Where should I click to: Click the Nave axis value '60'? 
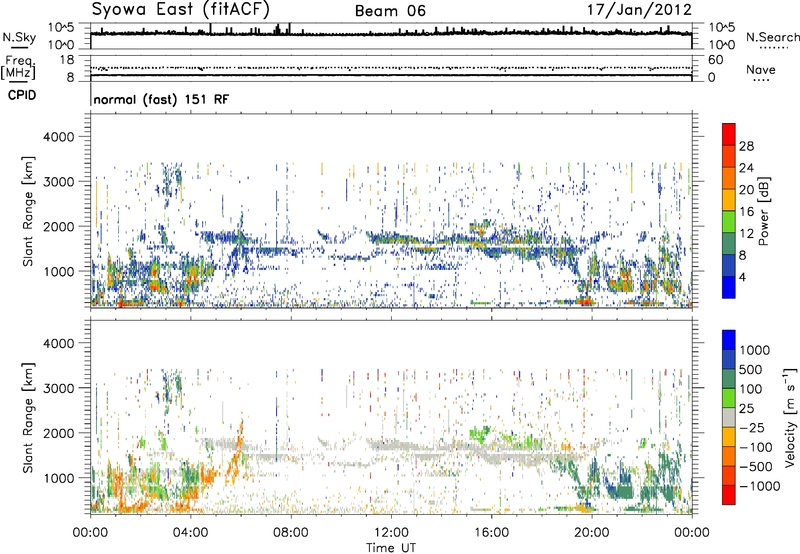click(x=715, y=60)
